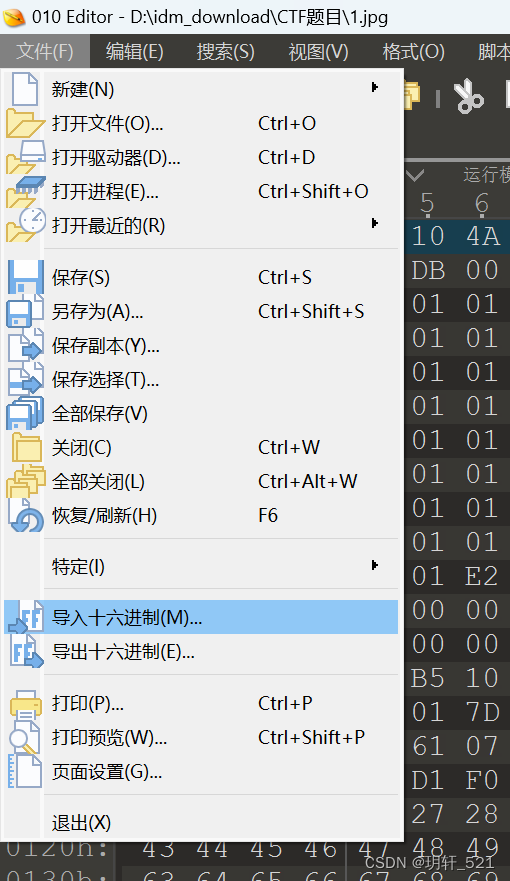Image resolution: width=510 pixels, height=881 pixels.
Task: Open the 搜索(S) menu
Action: [225, 52]
